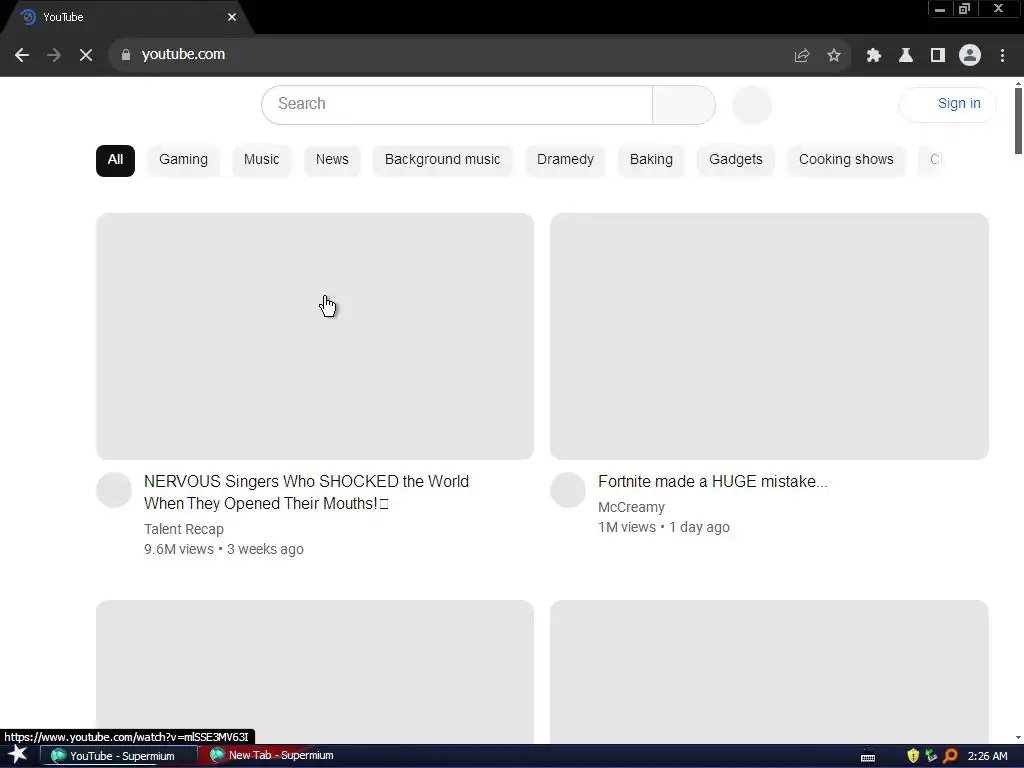The height and width of the screenshot is (768, 1024).
Task: Click the search submit button
Action: (x=684, y=104)
